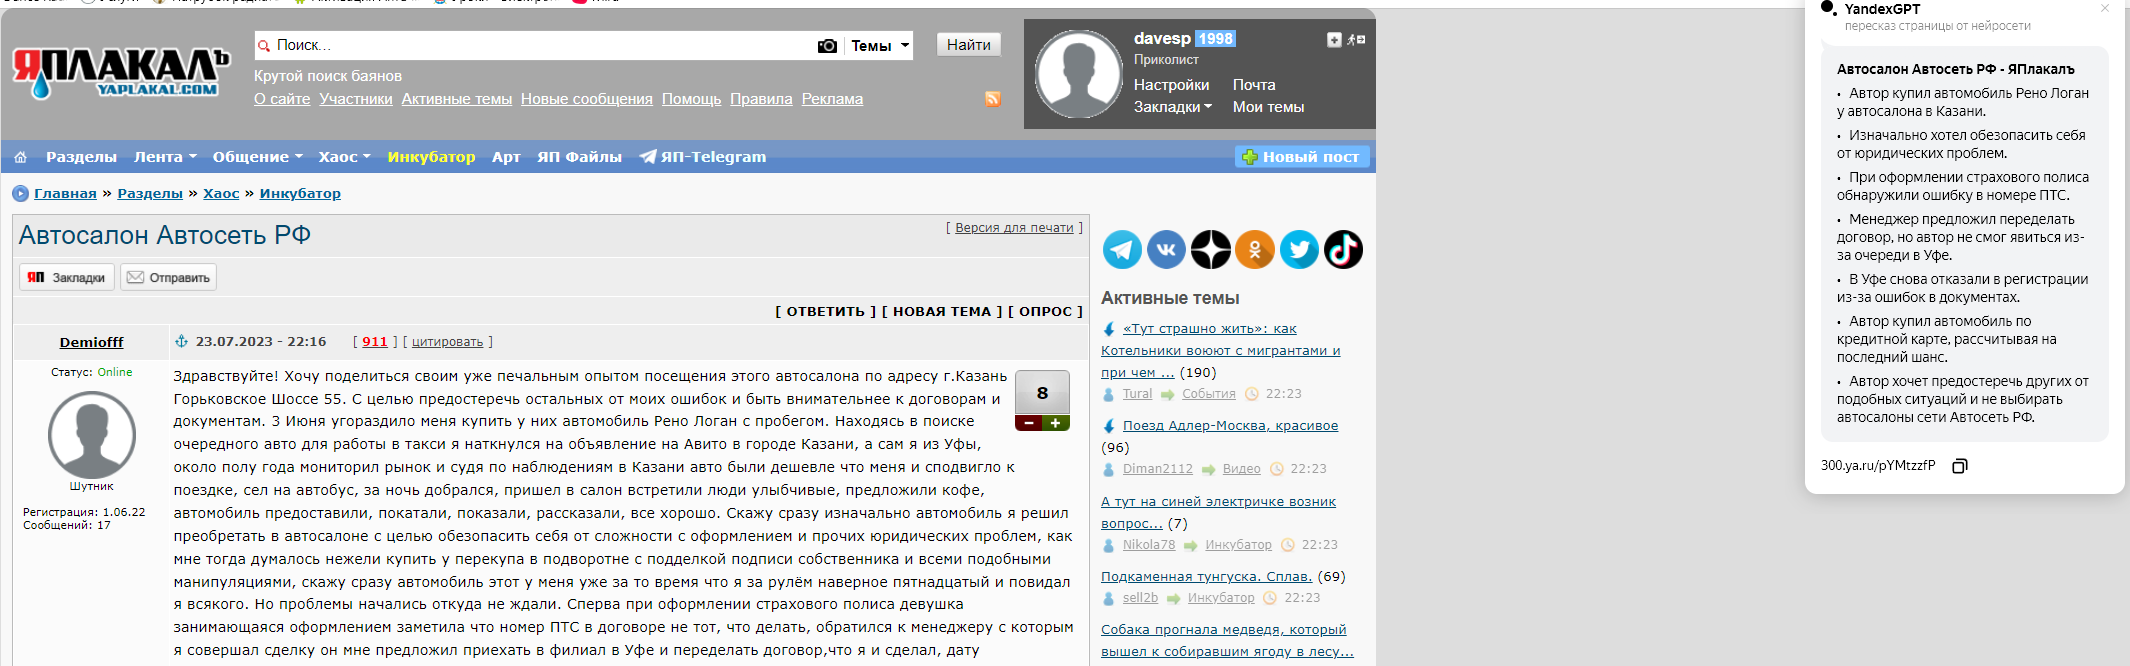Click the ОТВЕТИТЬ reply link
Image resolution: width=2130 pixels, height=666 pixels.
tap(826, 311)
